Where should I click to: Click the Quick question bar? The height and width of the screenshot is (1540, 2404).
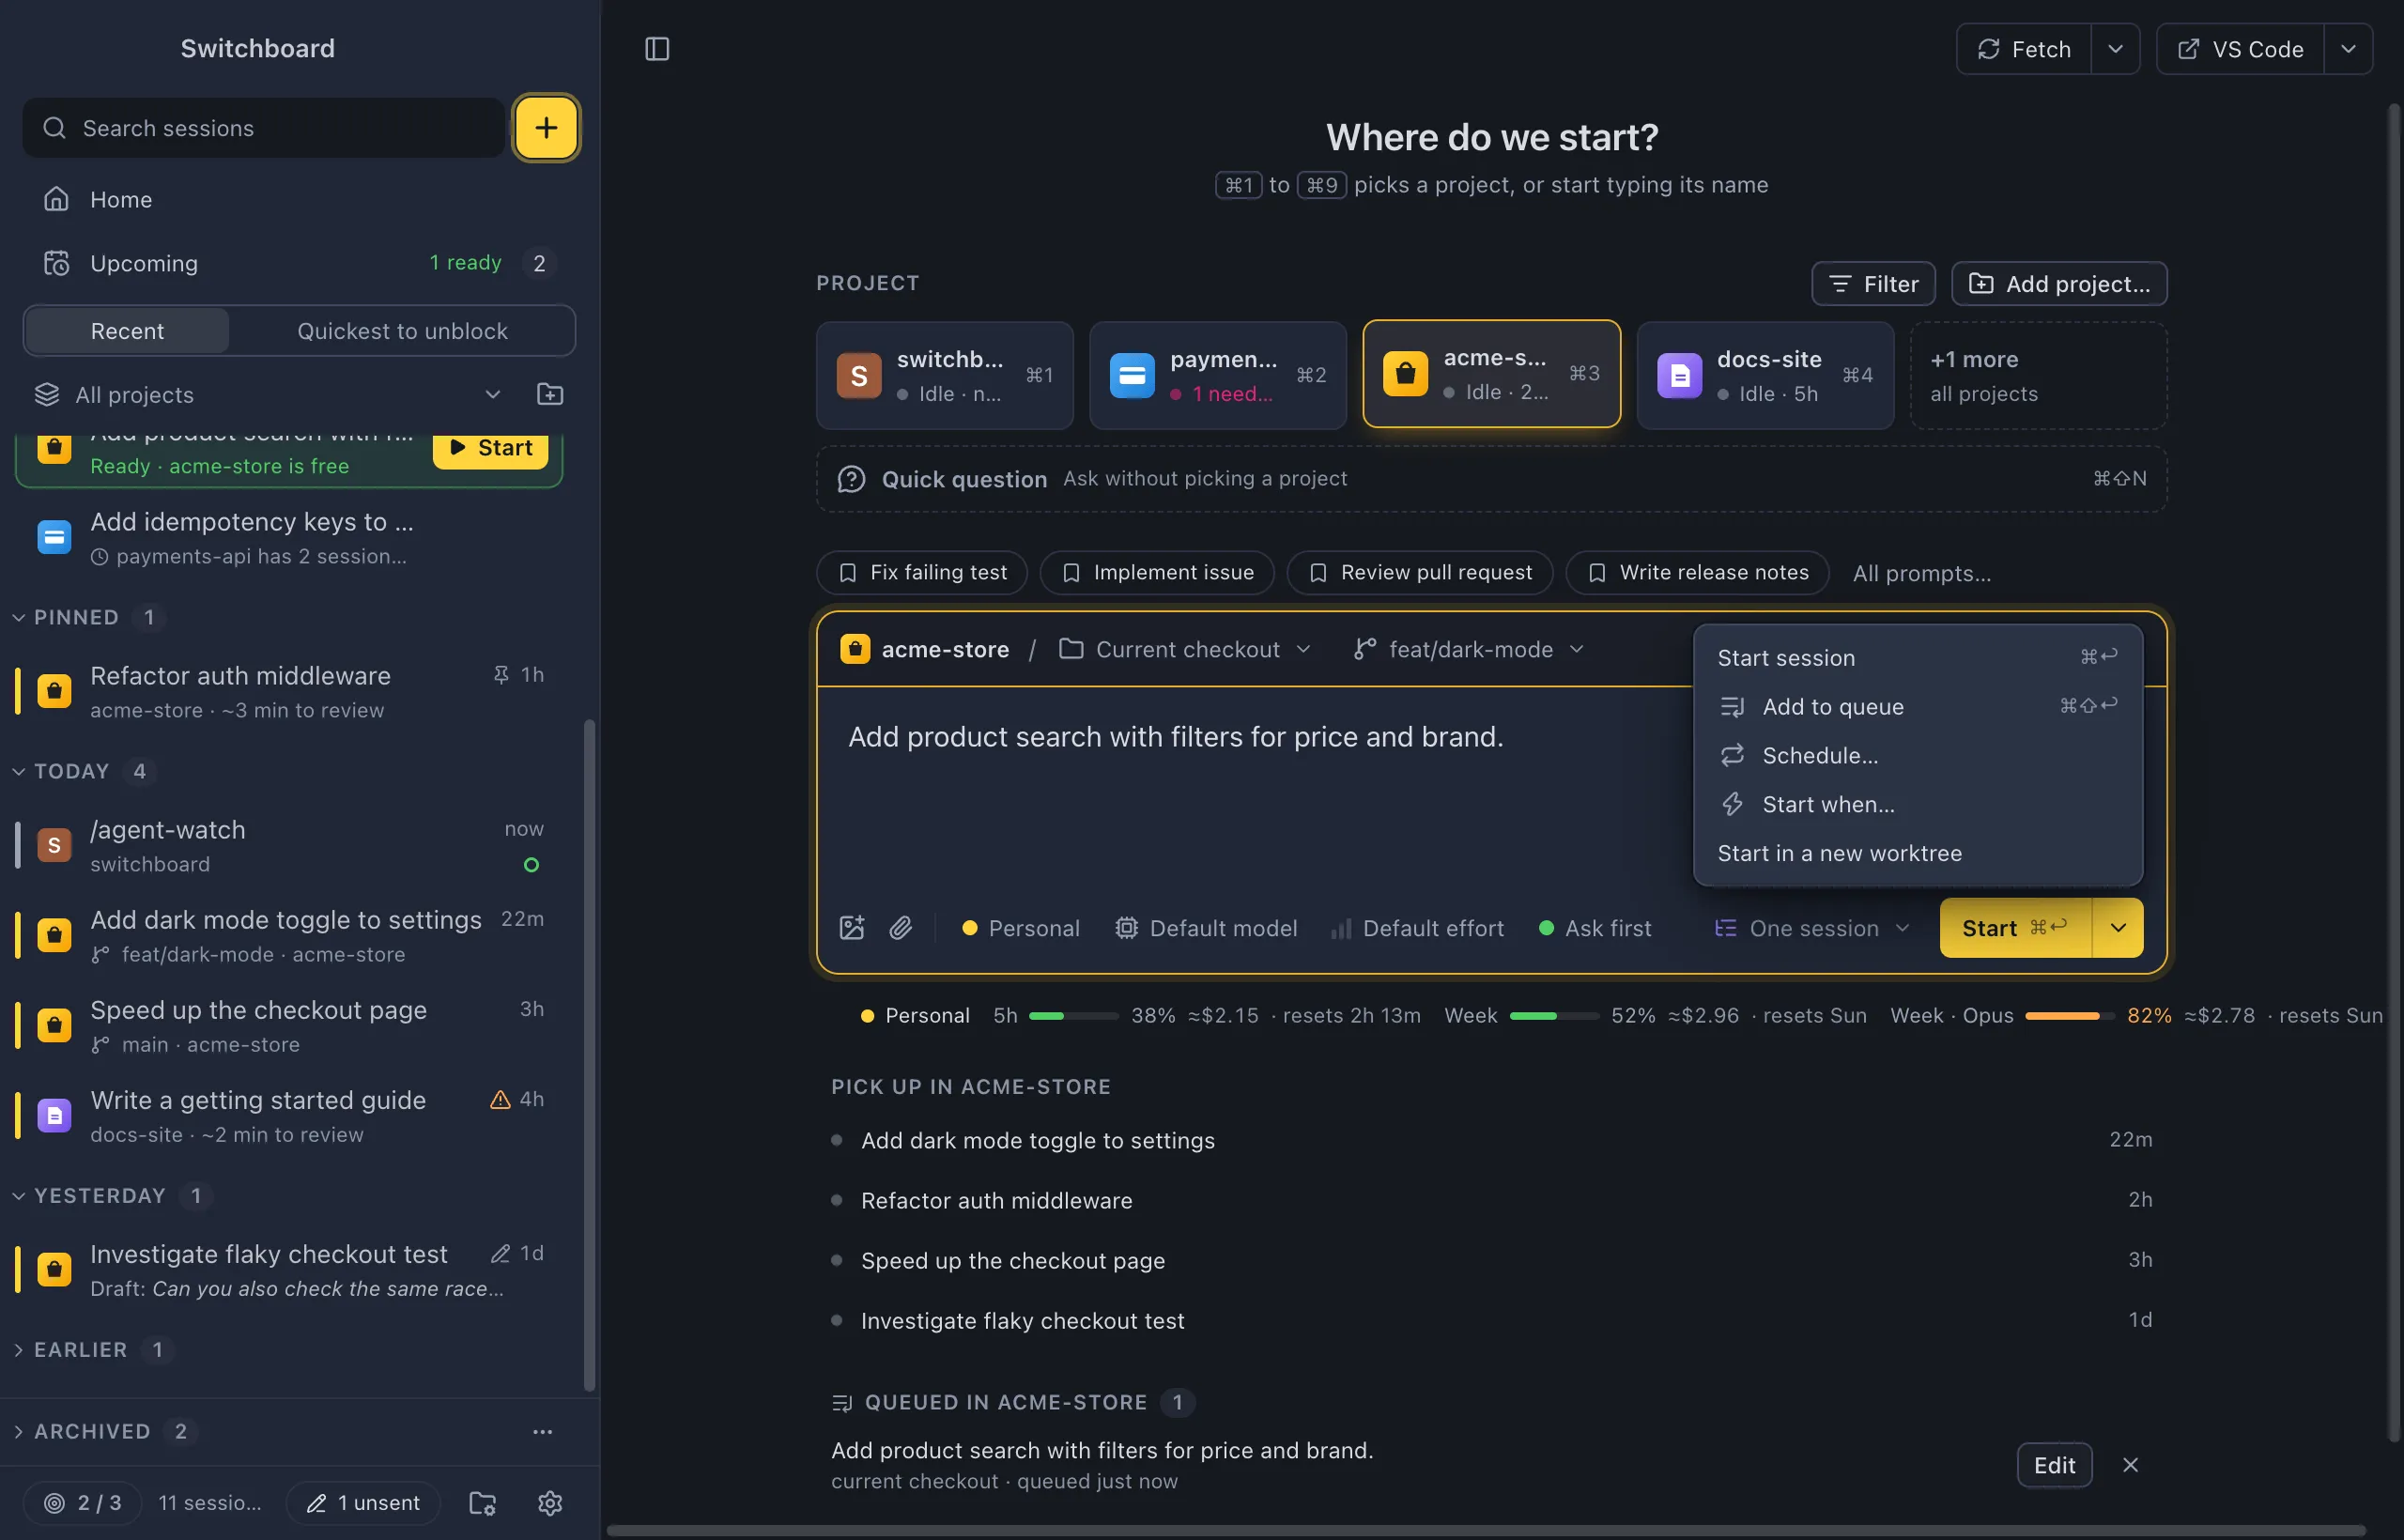[1491, 479]
